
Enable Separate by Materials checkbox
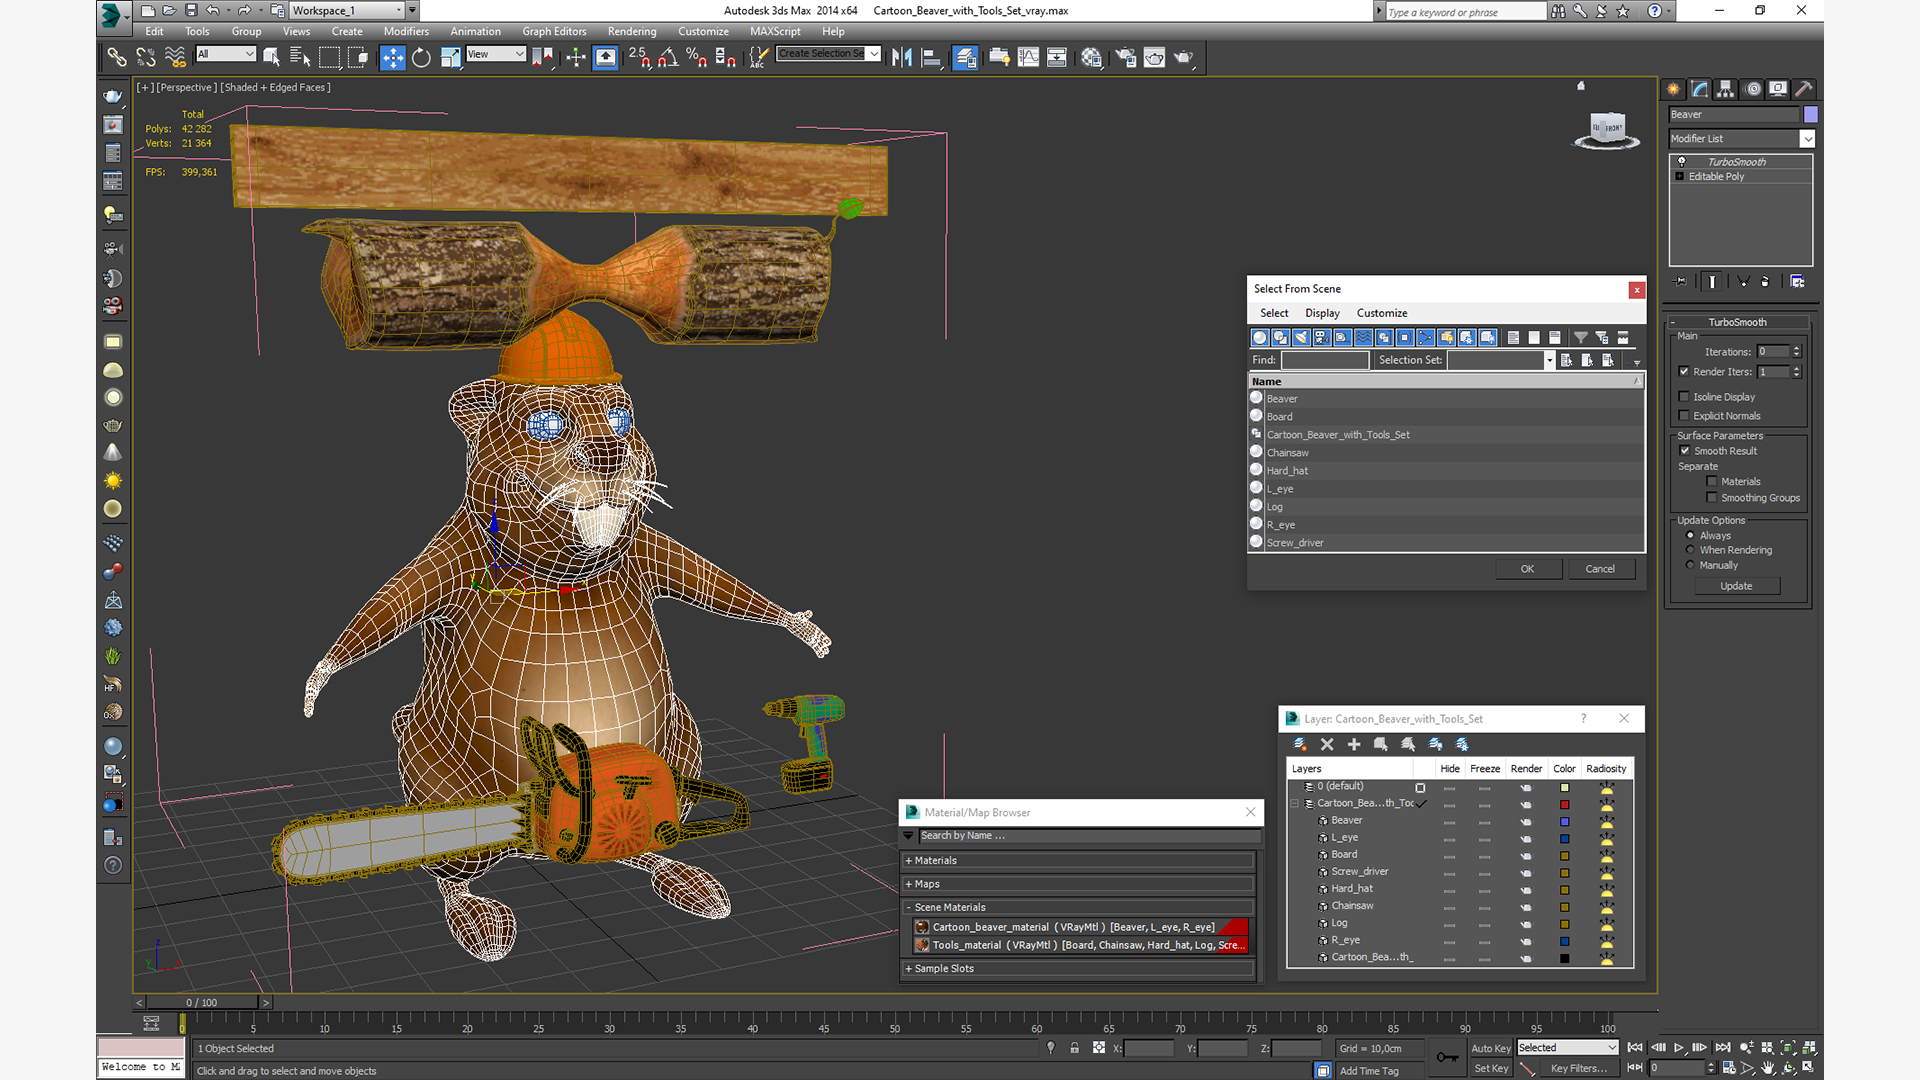click(1712, 482)
